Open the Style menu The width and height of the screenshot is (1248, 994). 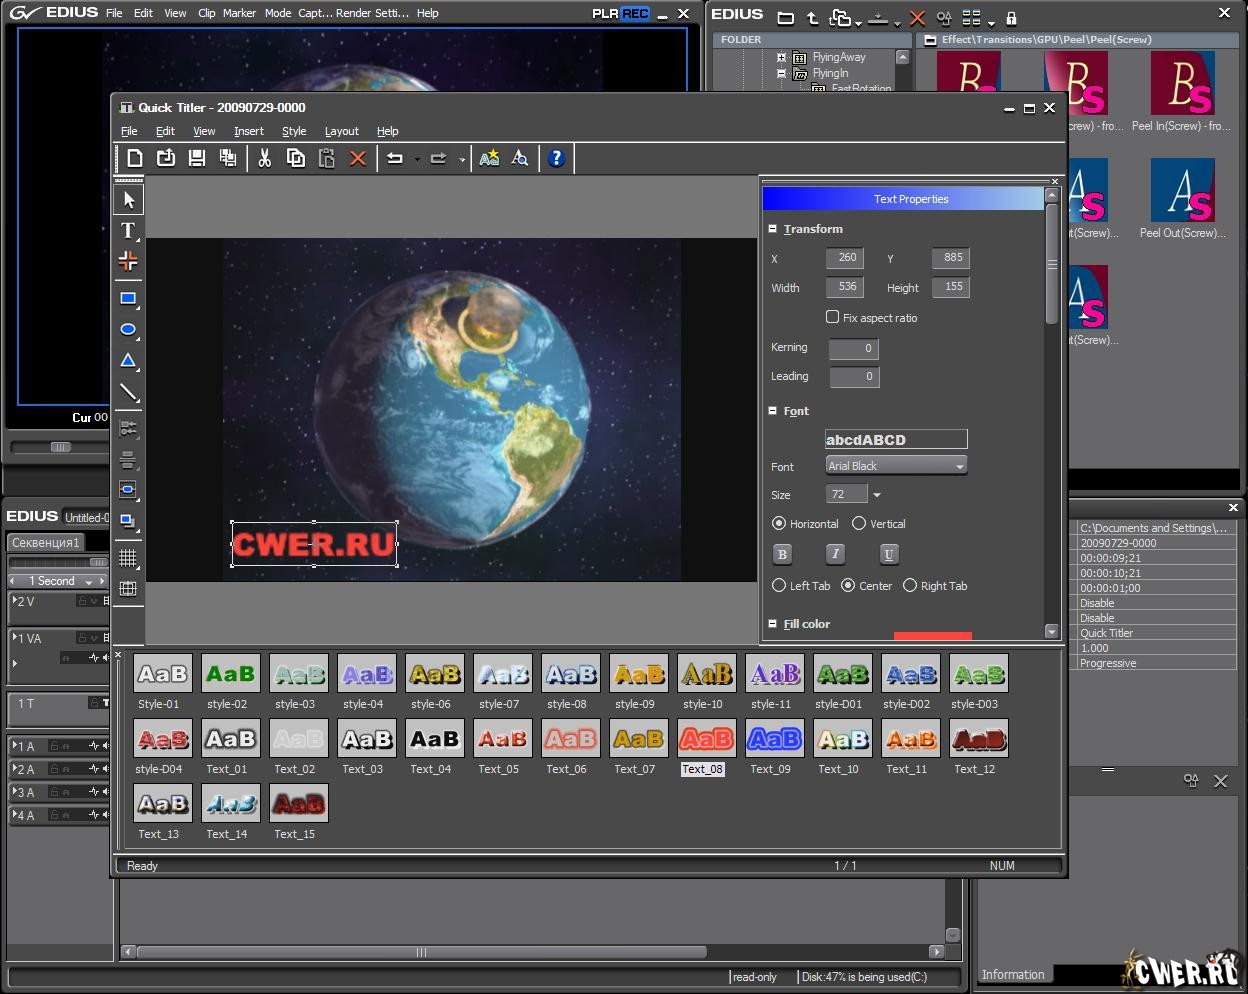click(294, 131)
